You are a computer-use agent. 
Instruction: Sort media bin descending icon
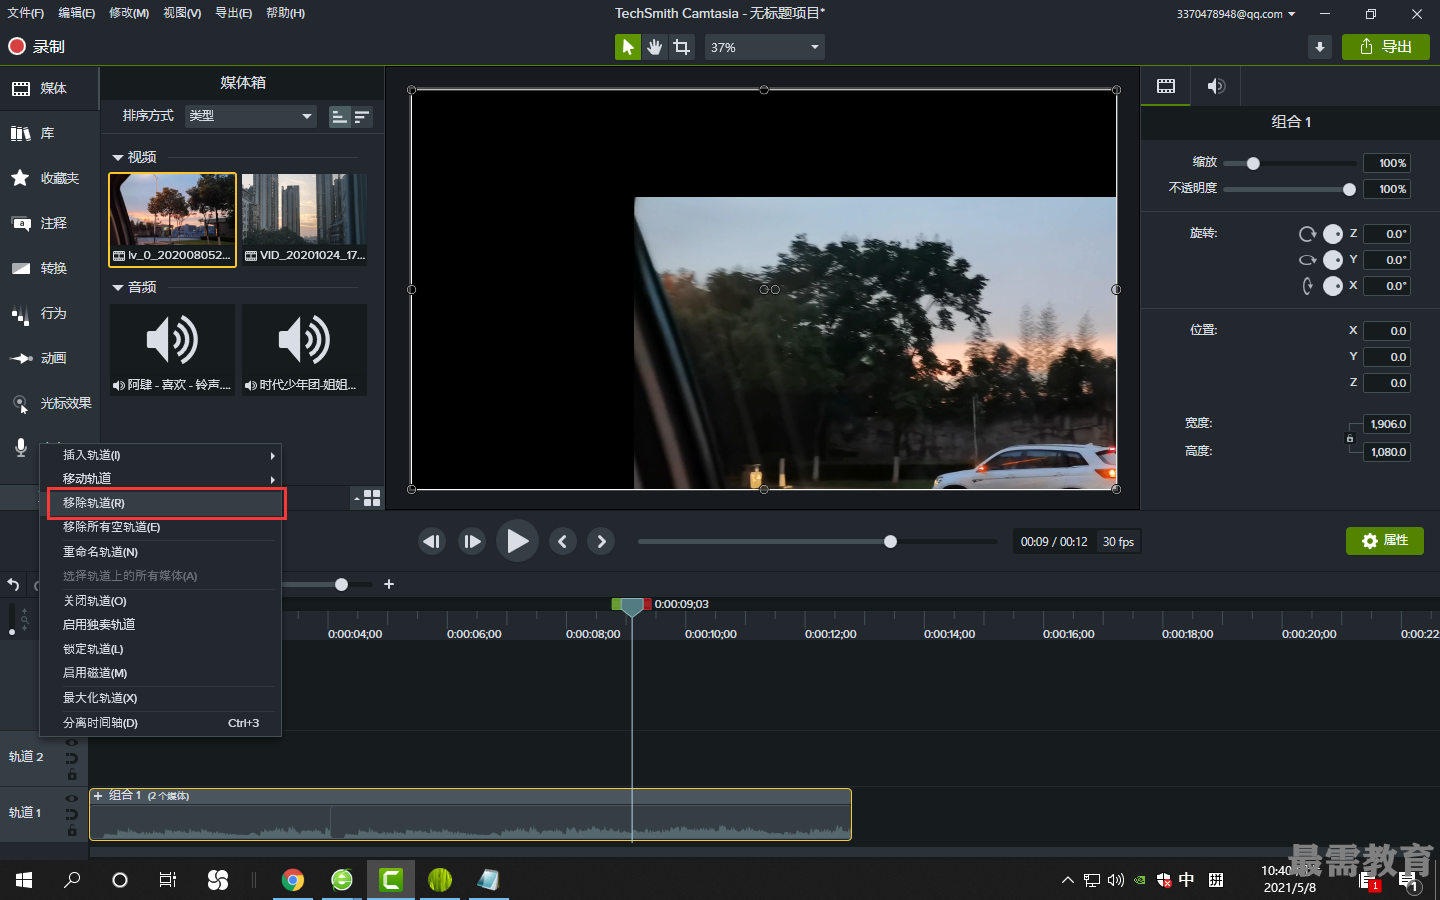click(x=362, y=117)
